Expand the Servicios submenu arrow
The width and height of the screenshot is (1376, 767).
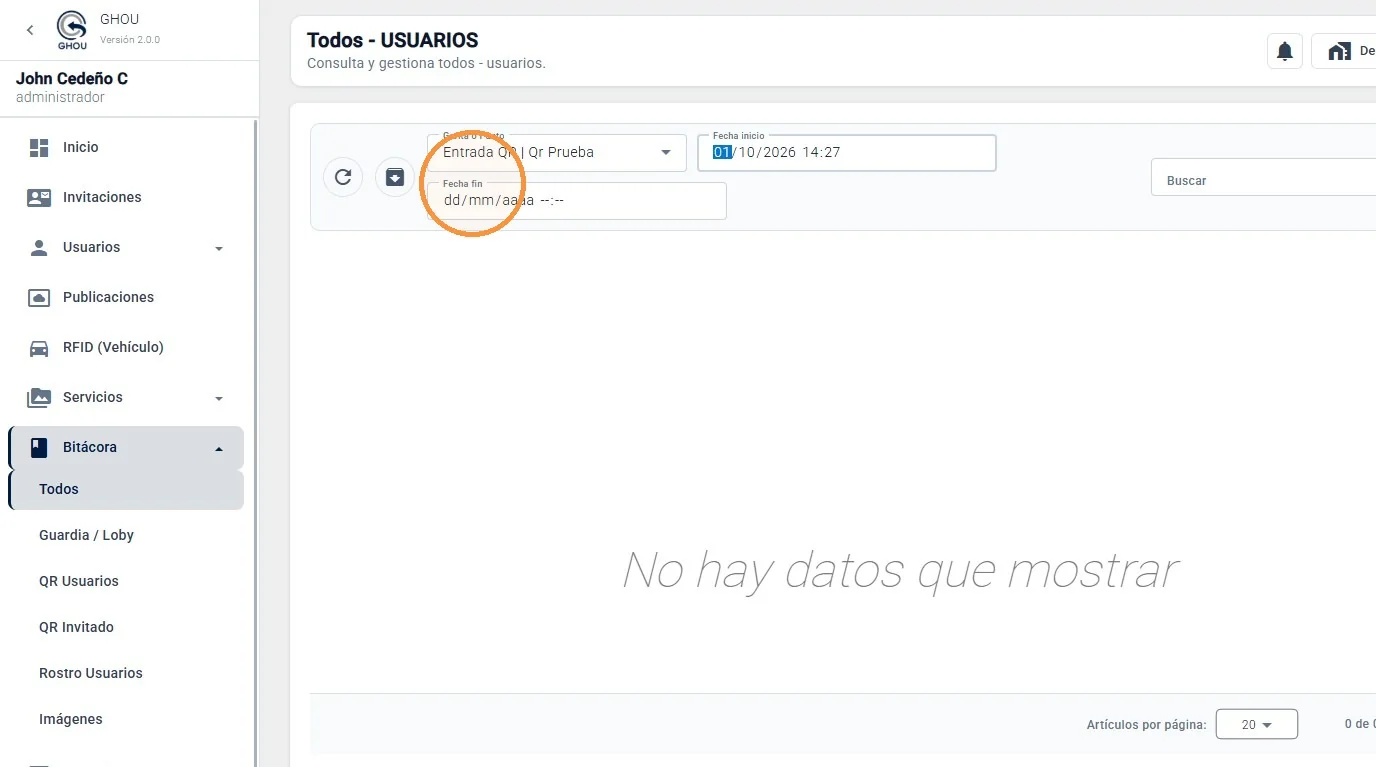(219, 399)
